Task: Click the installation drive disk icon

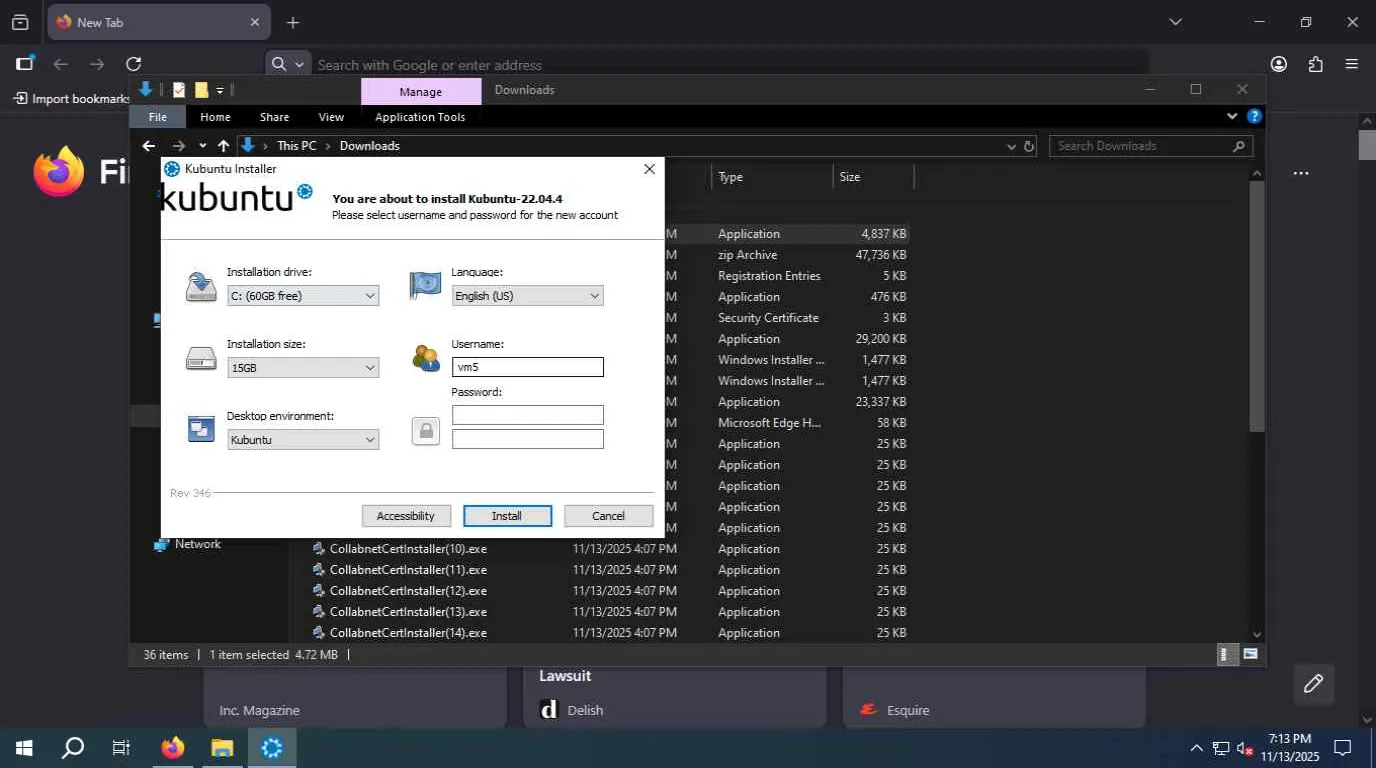Action: click(x=201, y=286)
